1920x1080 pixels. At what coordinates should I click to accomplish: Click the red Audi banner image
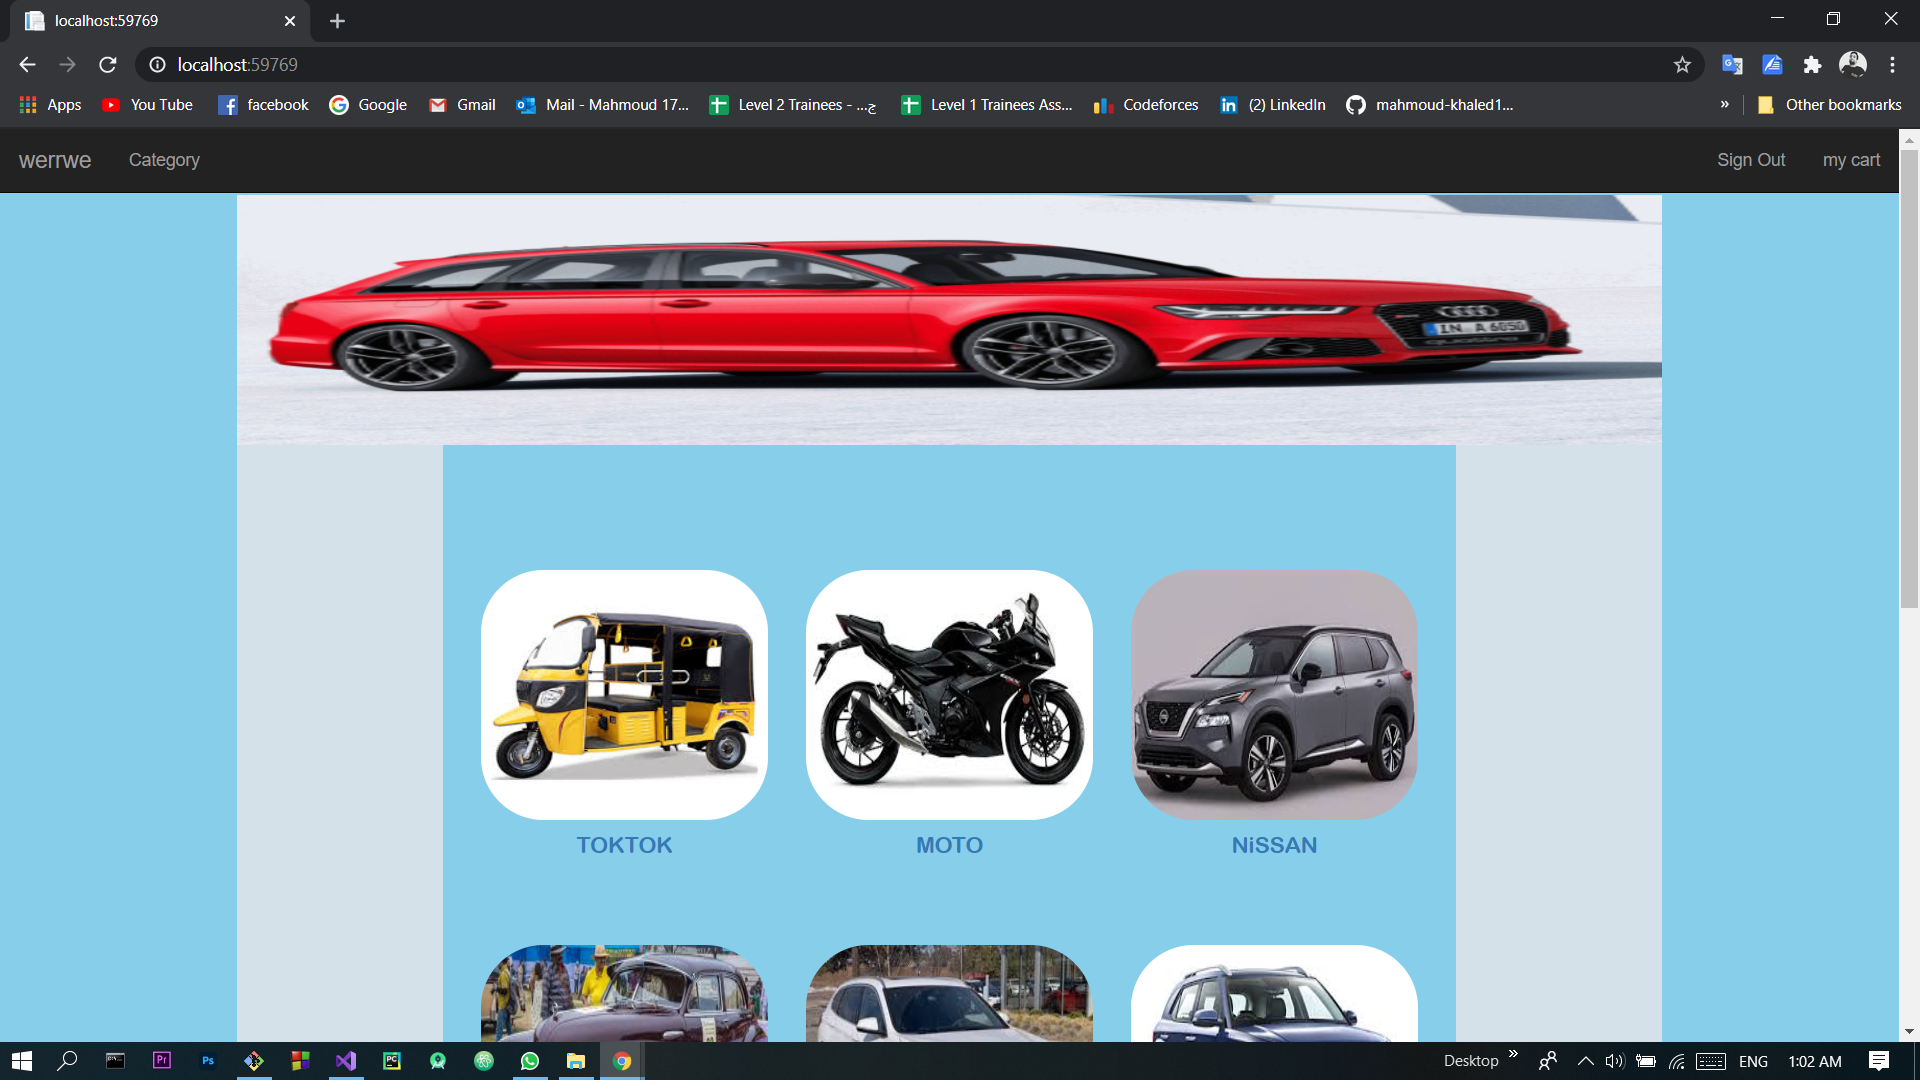tap(949, 320)
